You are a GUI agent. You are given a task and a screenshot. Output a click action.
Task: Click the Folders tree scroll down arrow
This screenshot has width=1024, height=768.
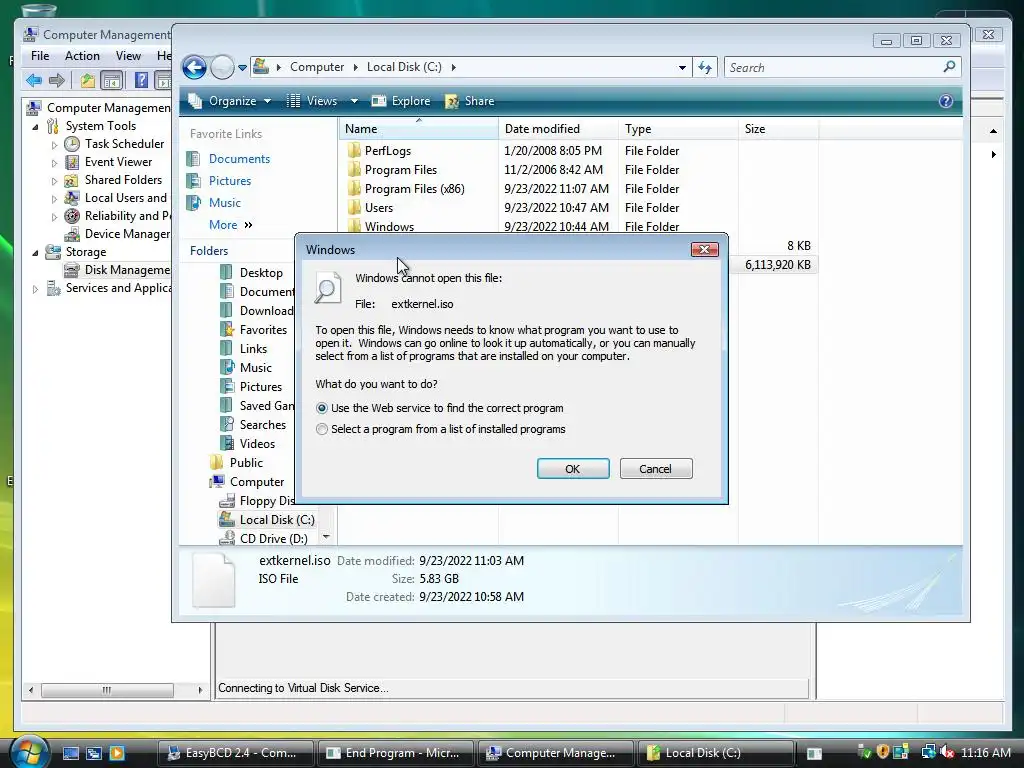[x=326, y=537]
